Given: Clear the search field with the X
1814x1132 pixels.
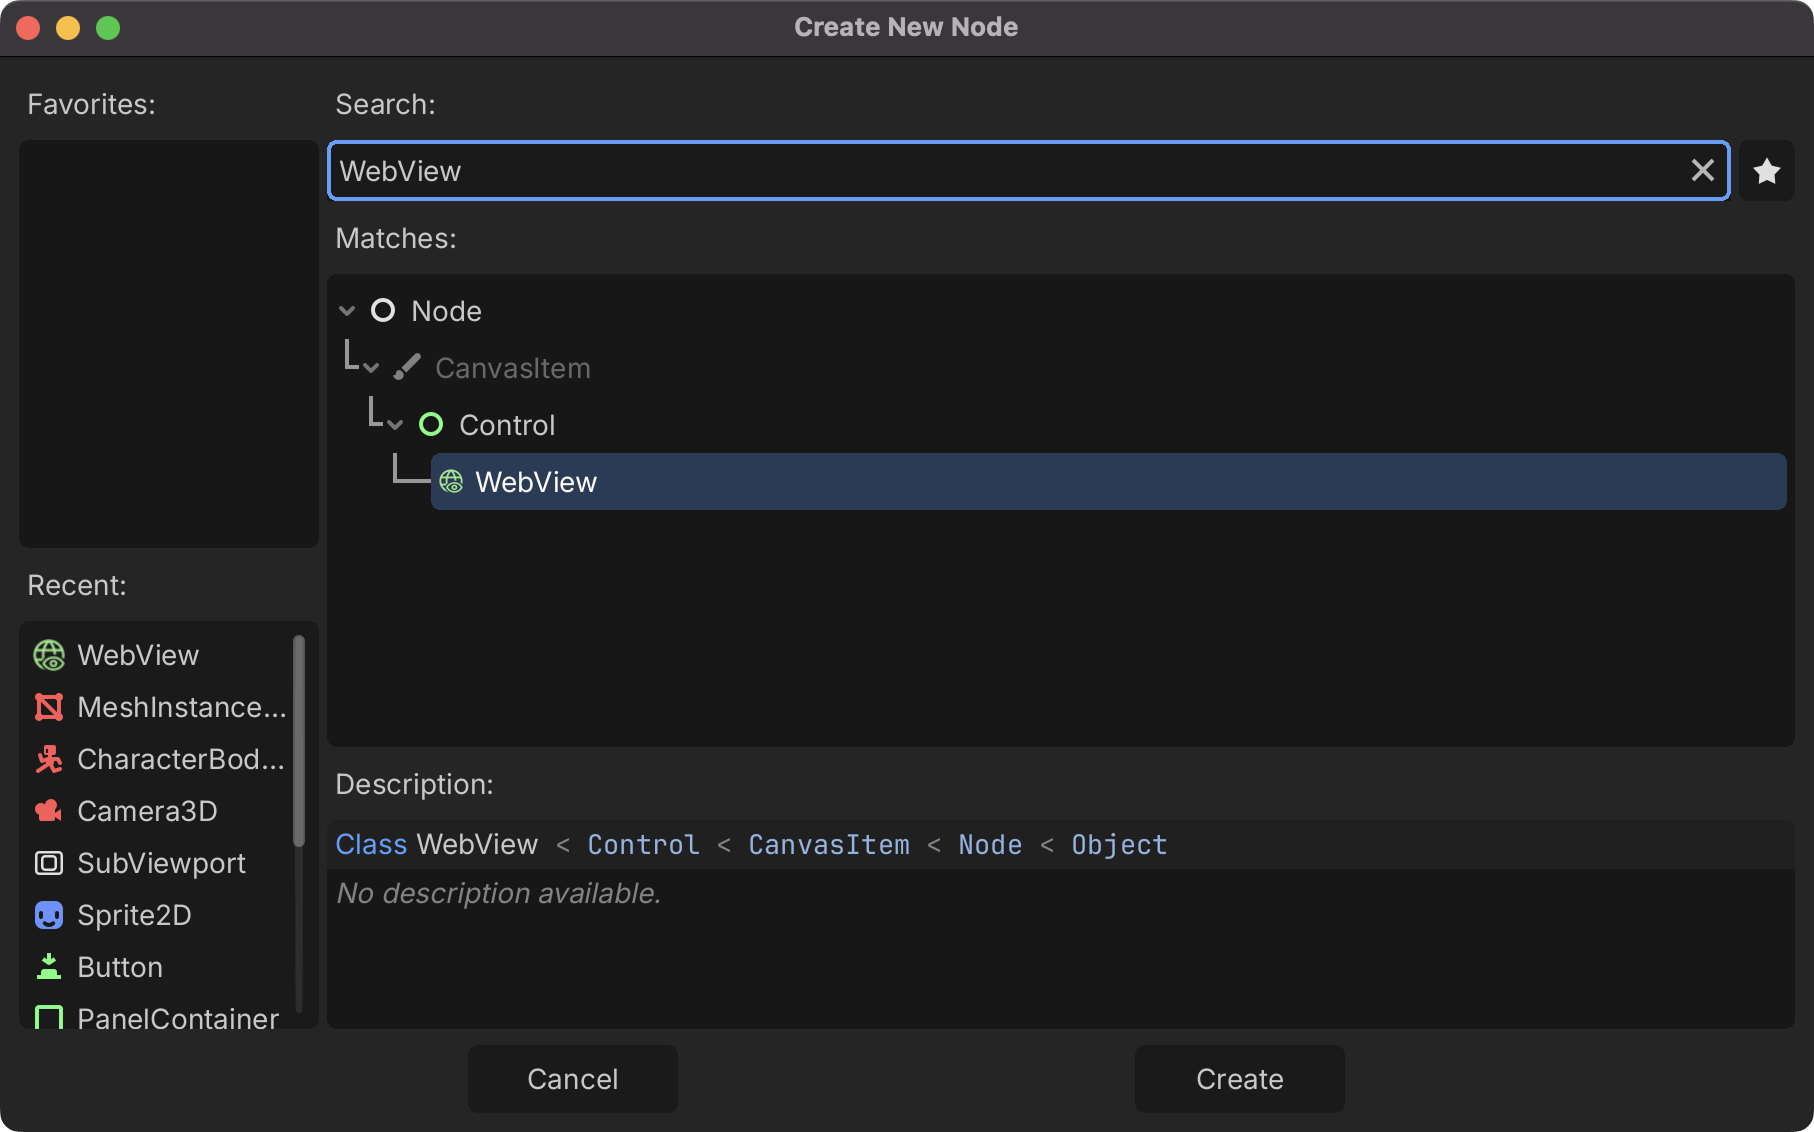Looking at the screenshot, I should tap(1702, 171).
